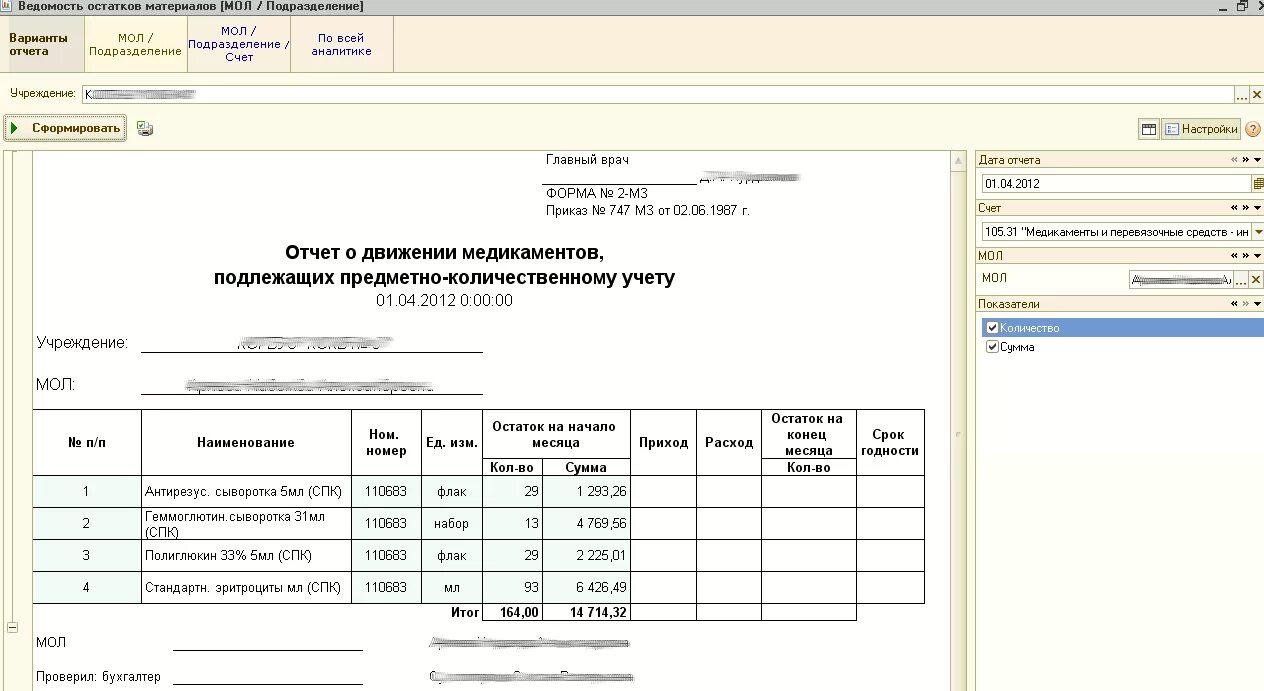Click quantity 93 in row four

click(512, 588)
